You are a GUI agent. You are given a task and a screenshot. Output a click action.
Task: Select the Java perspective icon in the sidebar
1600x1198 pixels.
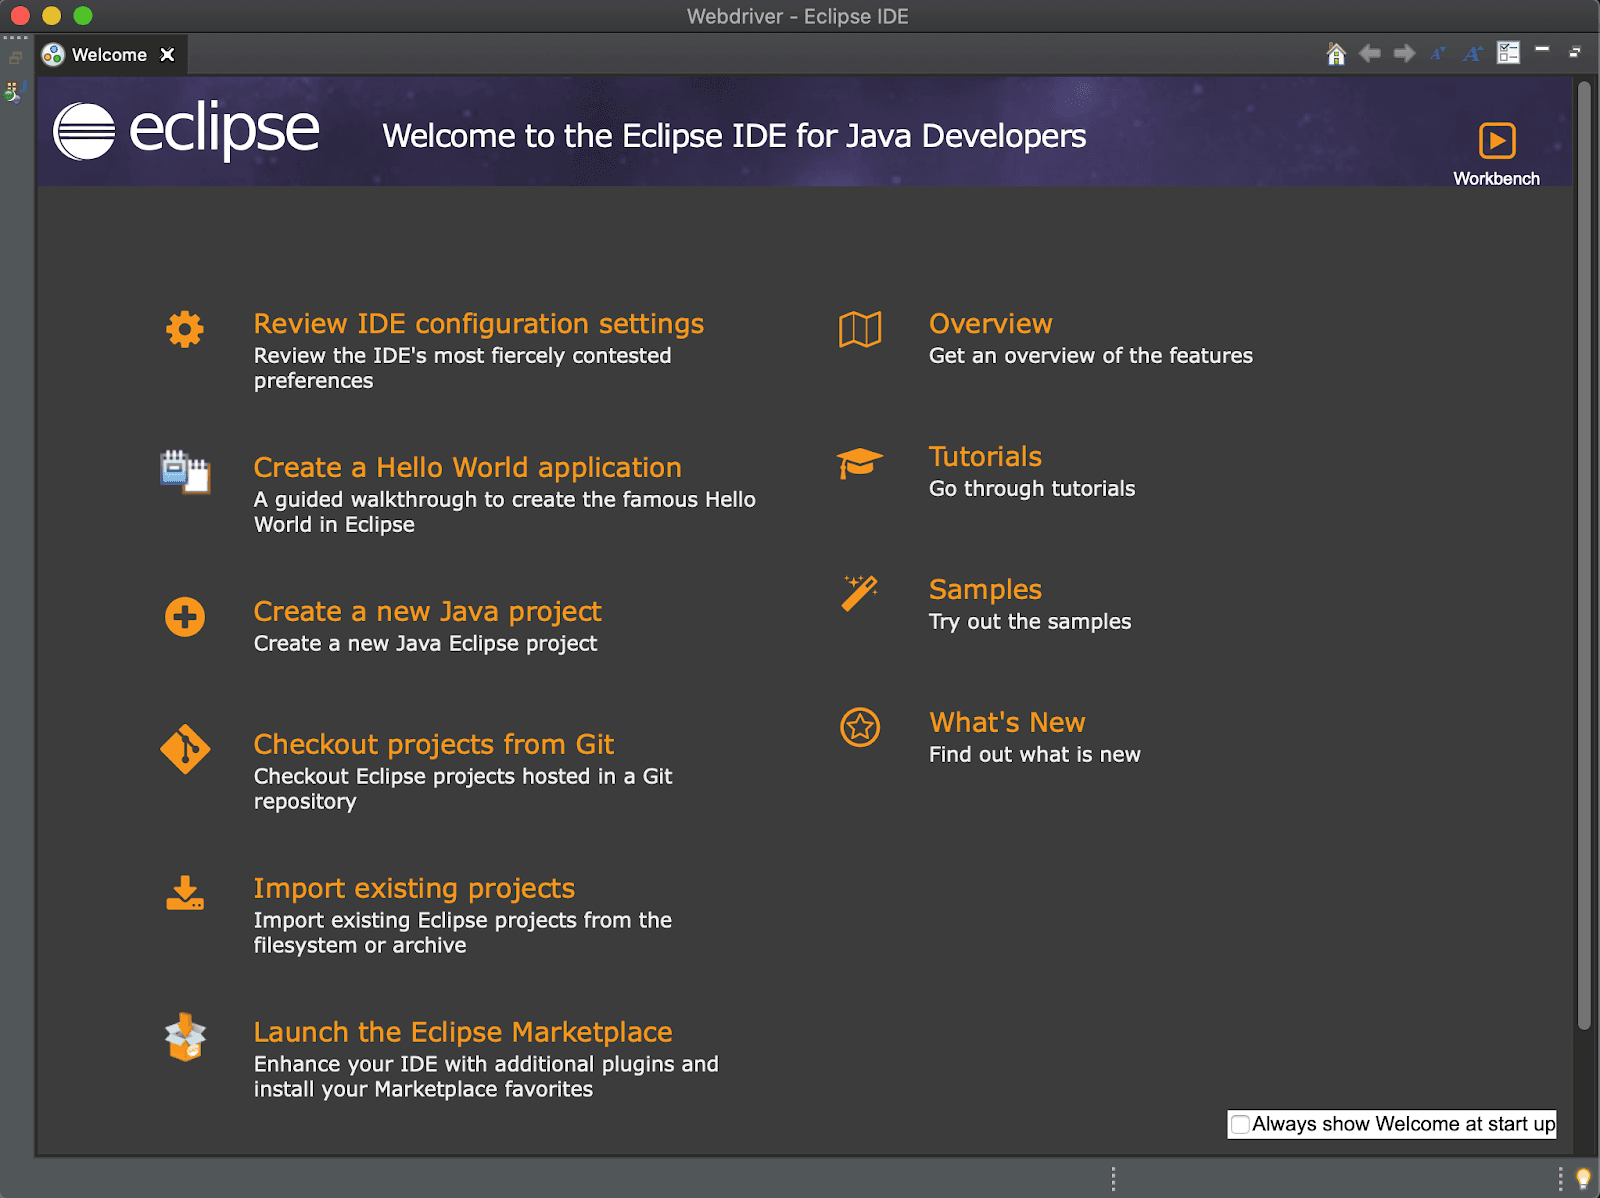click(x=13, y=92)
